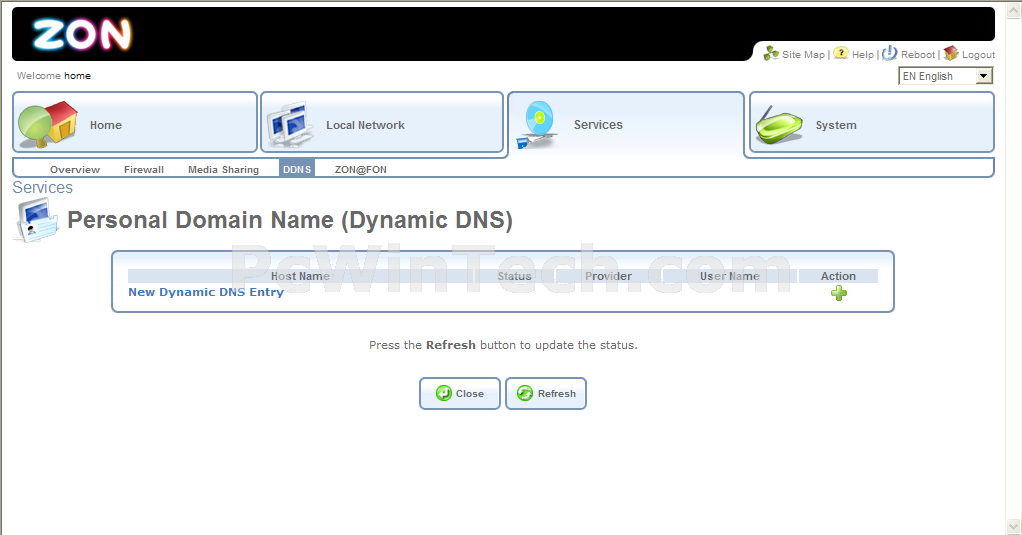This screenshot has width=1022, height=535.
Task: Switch to the Services tab
Action: click(626, 124)
